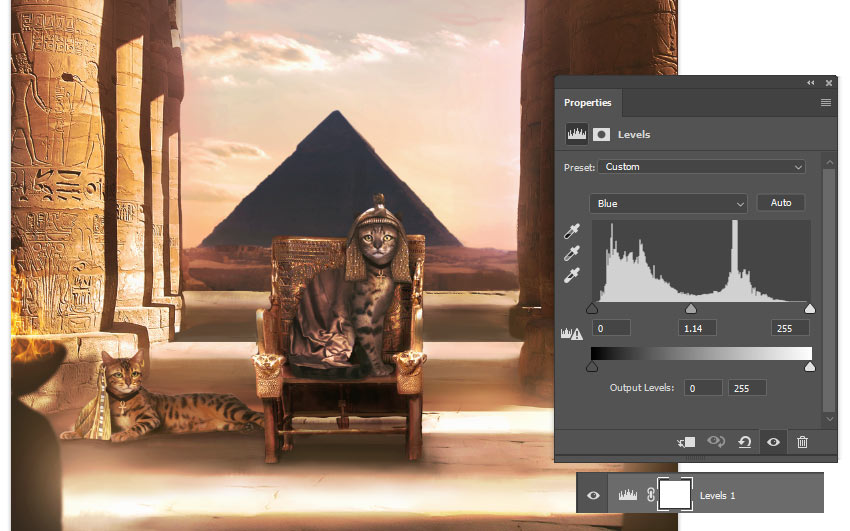Click the output black slider handle
Viewport: 850px width, 531px height.
(592, 367)
